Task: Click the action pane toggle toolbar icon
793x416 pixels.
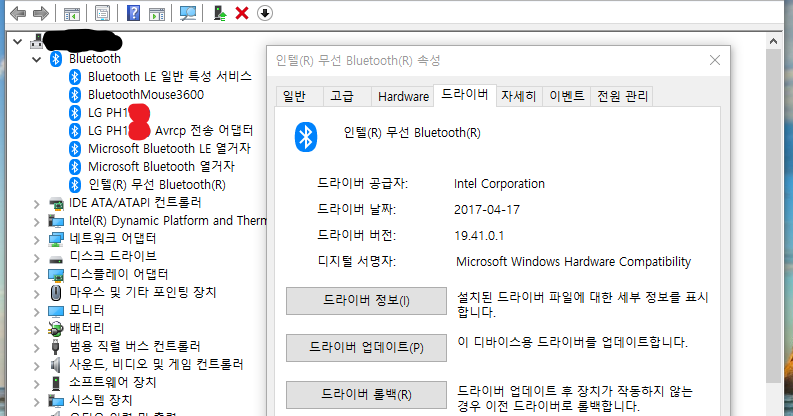Action: tap(157, 14)
